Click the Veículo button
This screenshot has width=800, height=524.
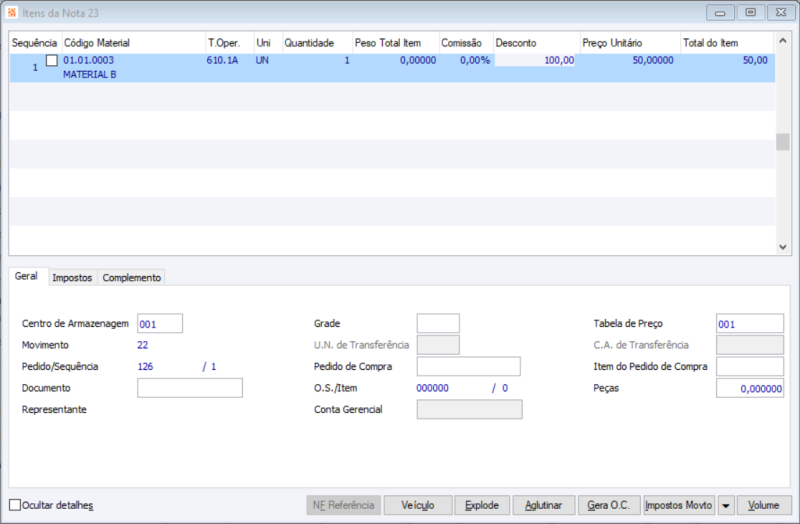pos(417,505)
